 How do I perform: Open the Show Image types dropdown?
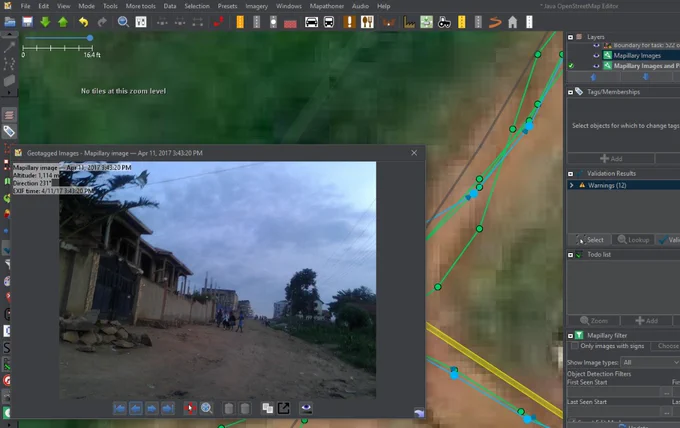tap(651, 362)
